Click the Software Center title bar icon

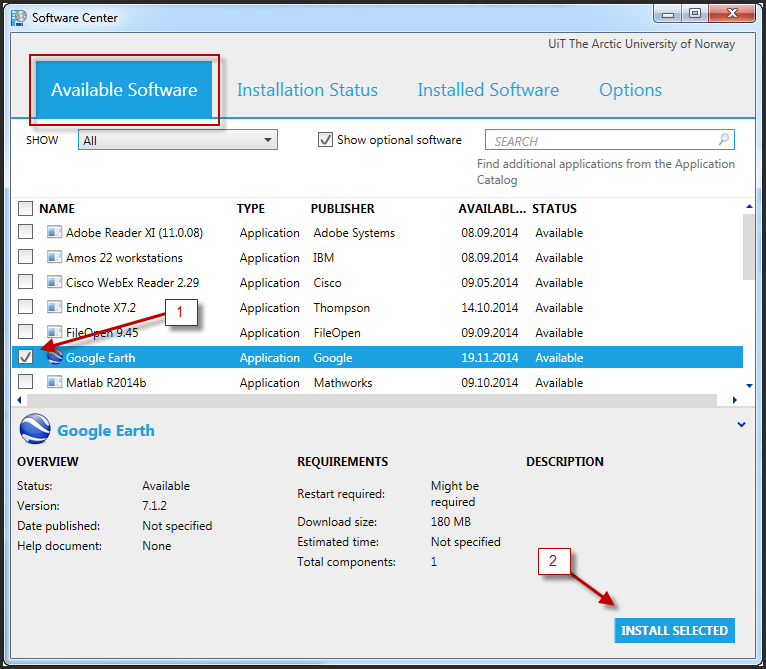point(19,17)
